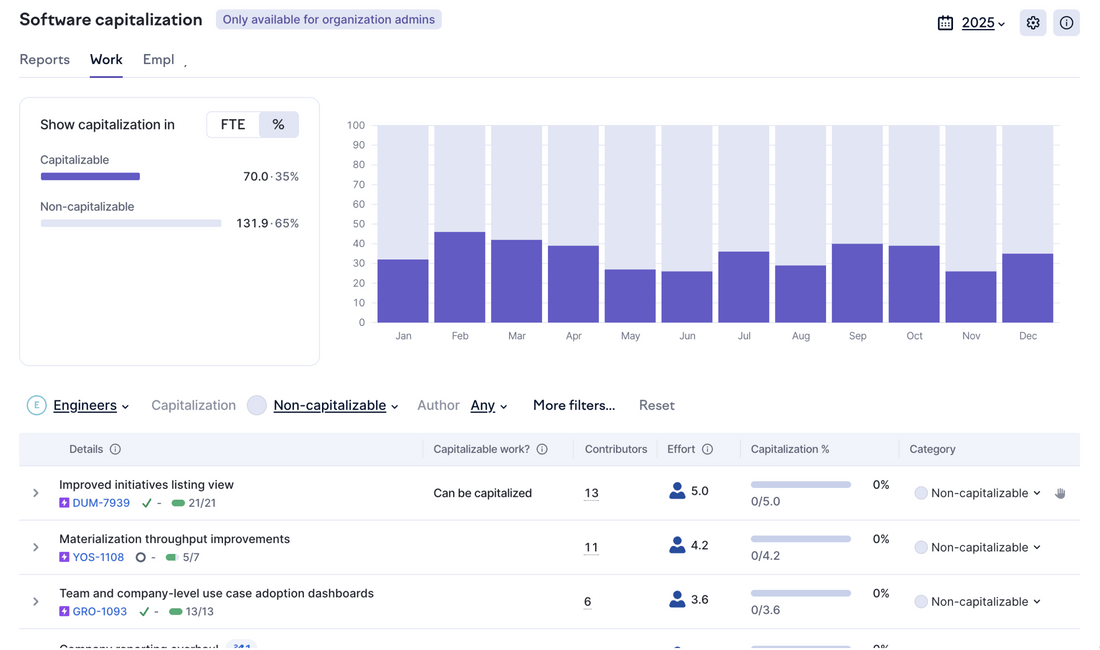Image resolution: width=1100 pixels, height=650 pixels.
Task: Reset the active filters
Action: coord(657,405)
